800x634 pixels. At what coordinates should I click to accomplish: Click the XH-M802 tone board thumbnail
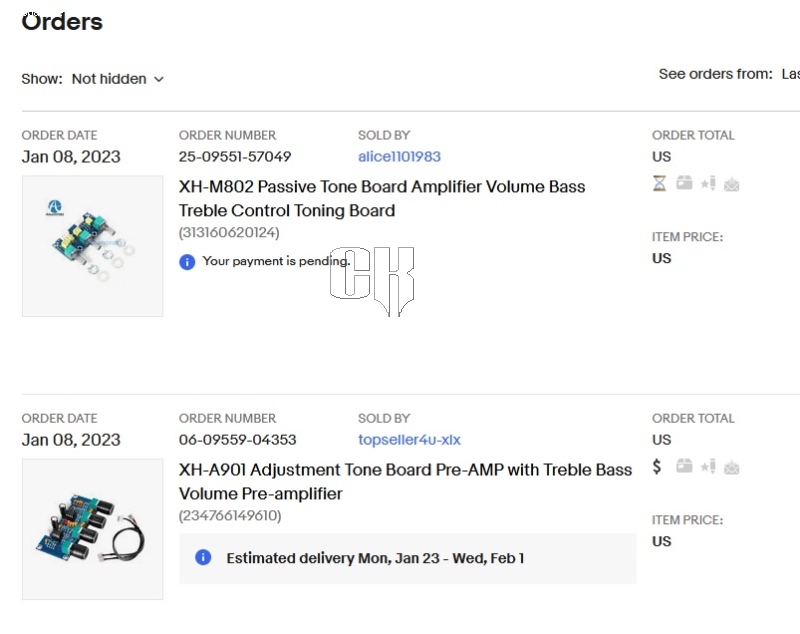(92, 246)
